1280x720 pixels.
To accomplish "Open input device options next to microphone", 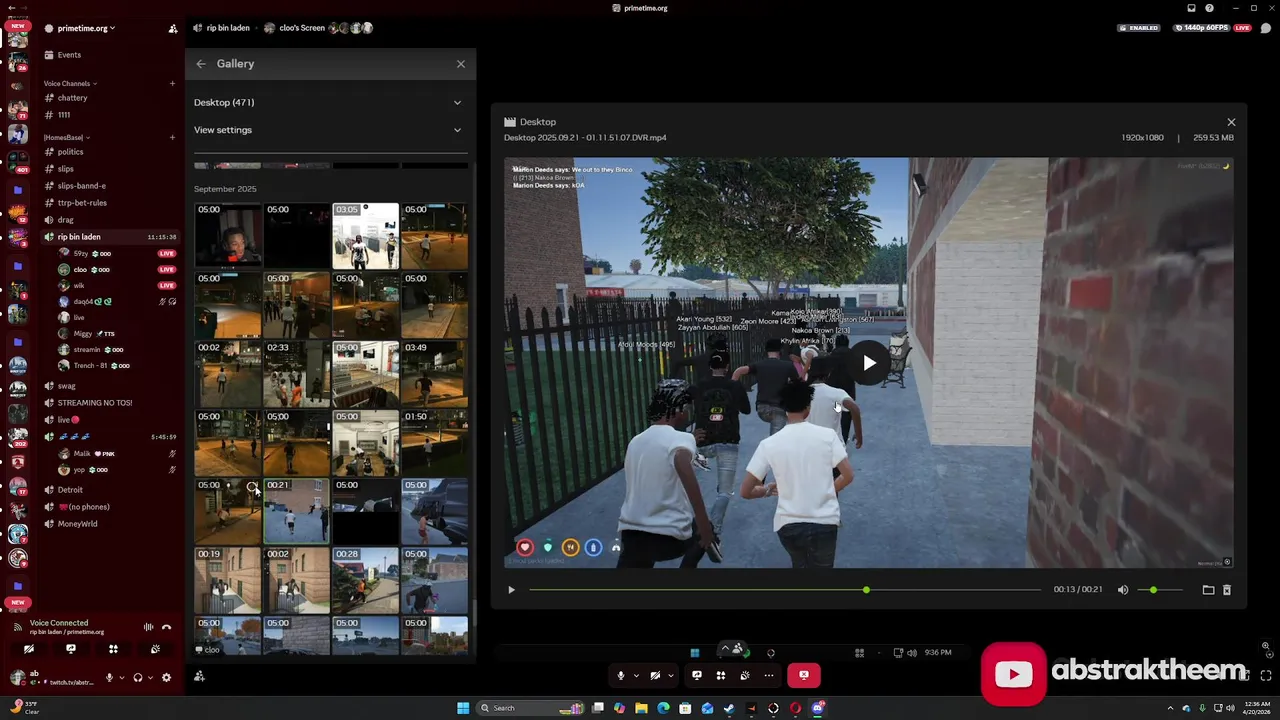I will (122, 677).
